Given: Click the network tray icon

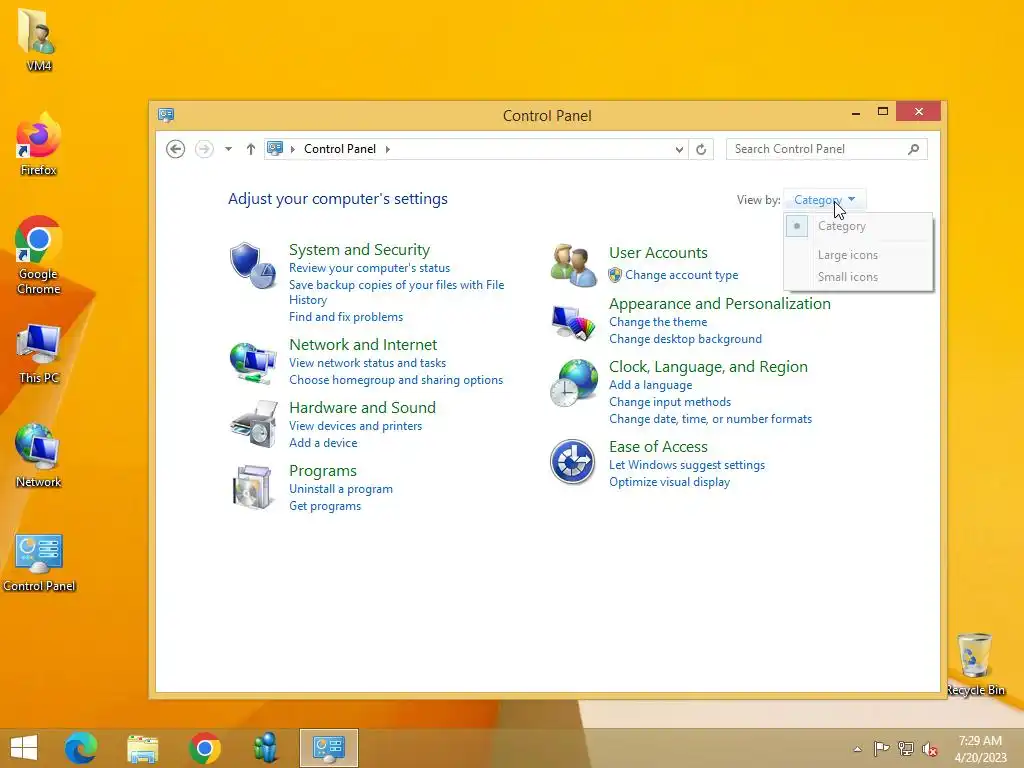Looking at the screenshot, I should [x=906, y=748].
